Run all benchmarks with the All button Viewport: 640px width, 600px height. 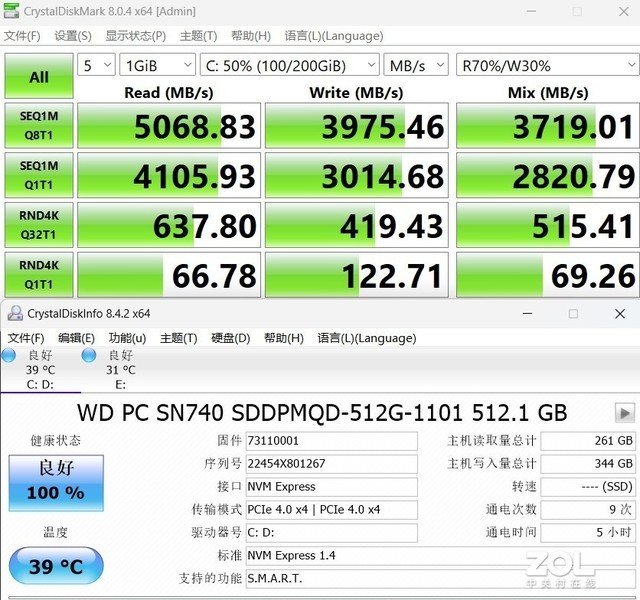(x=39, y=76)
